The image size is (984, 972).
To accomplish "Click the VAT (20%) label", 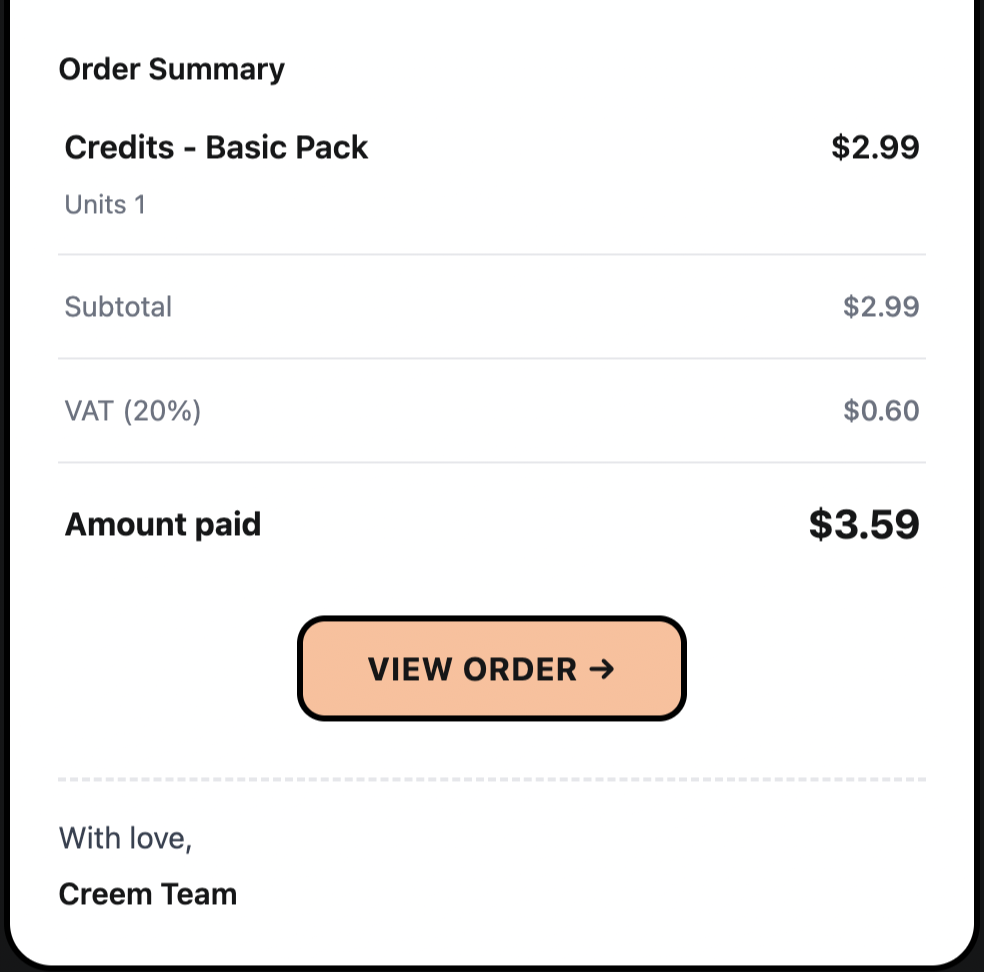I will [x=133, y=411].
